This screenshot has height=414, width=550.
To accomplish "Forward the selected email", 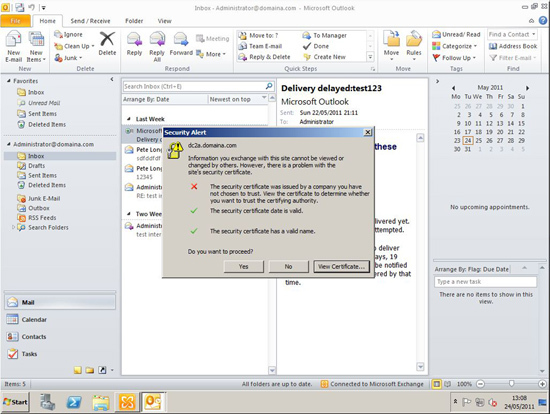I will pos(181,44).
